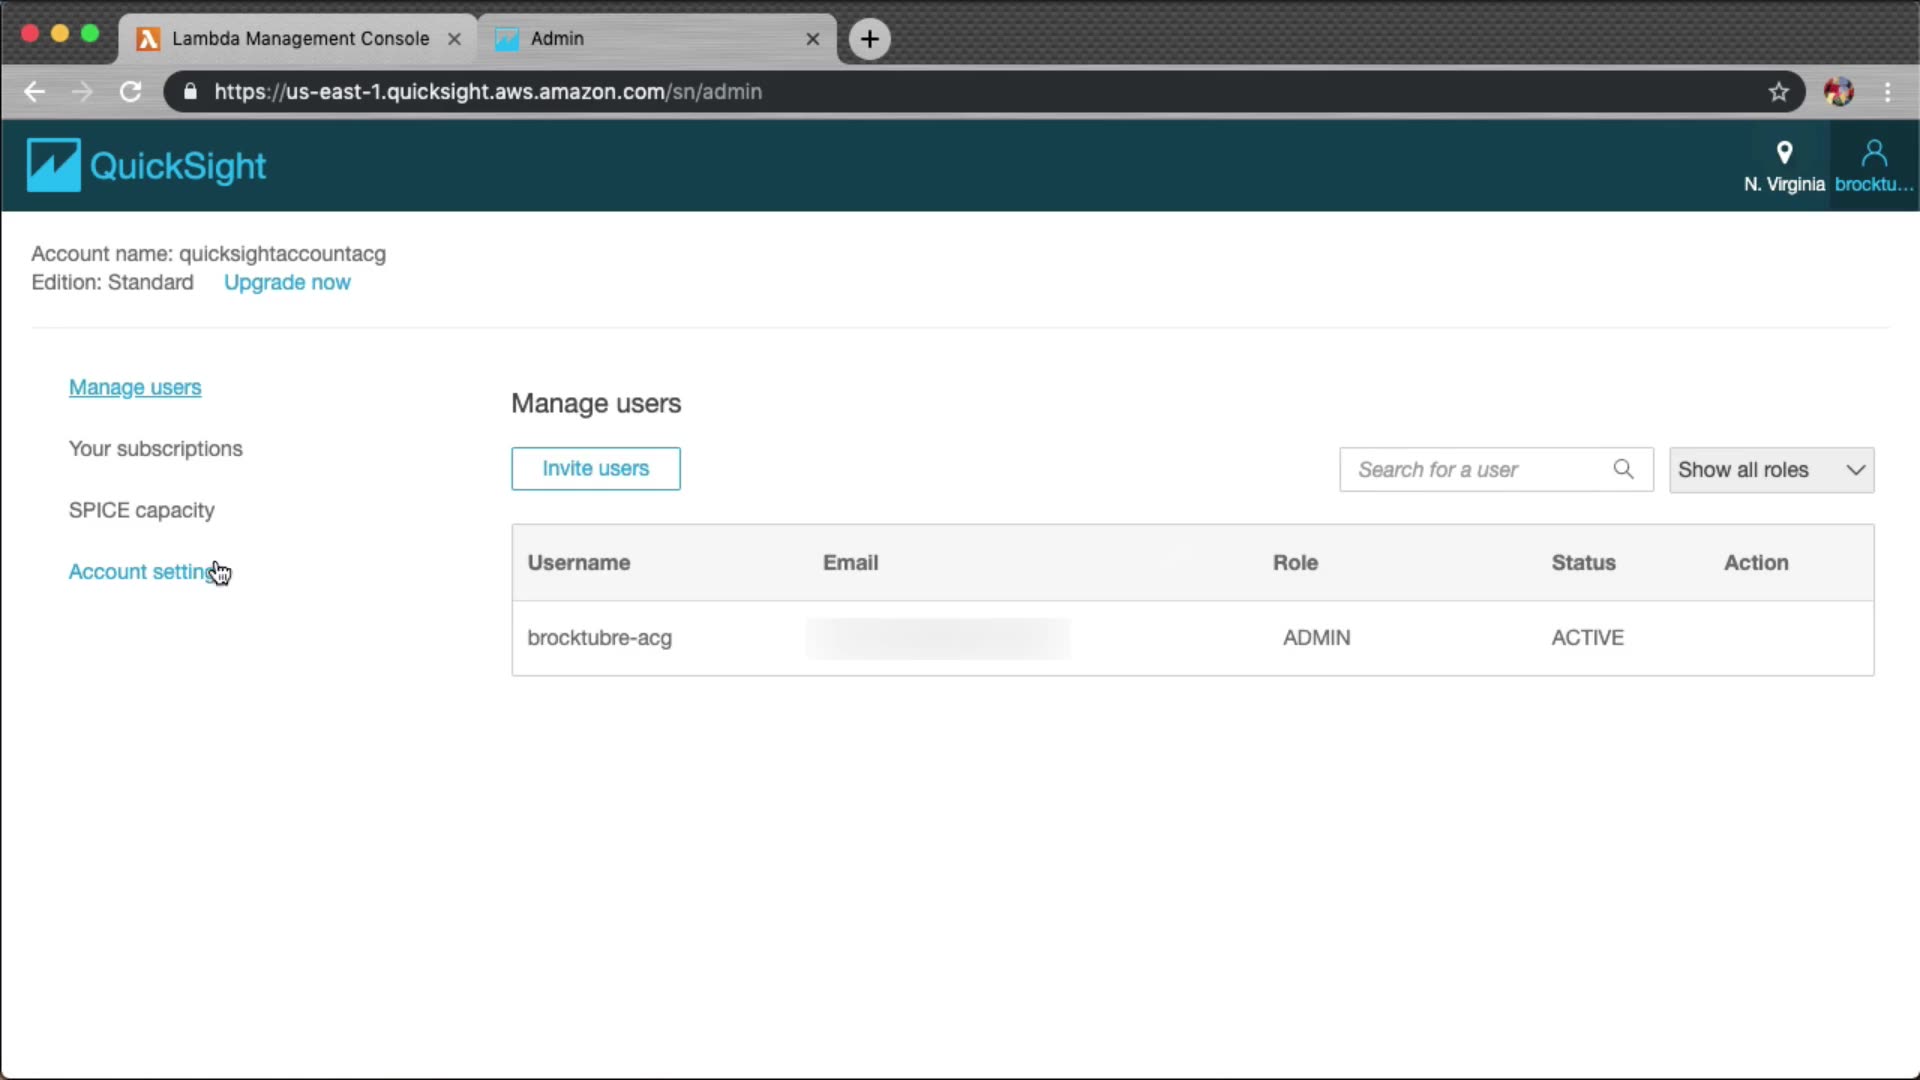Open the N. Virginia region selector
The height and width of the screenshot is (1080, 1920).
[x=1783, y=166]
